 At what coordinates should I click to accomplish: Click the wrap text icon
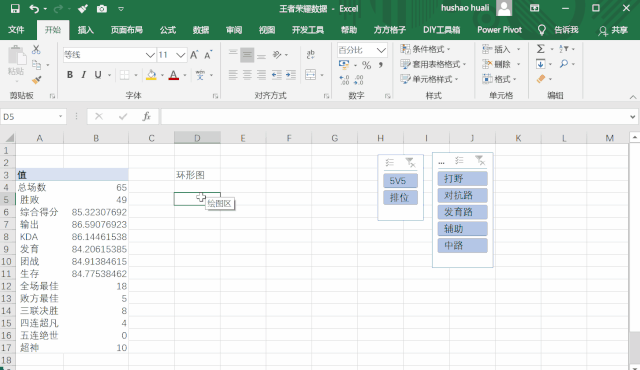(x=311, y=55)
